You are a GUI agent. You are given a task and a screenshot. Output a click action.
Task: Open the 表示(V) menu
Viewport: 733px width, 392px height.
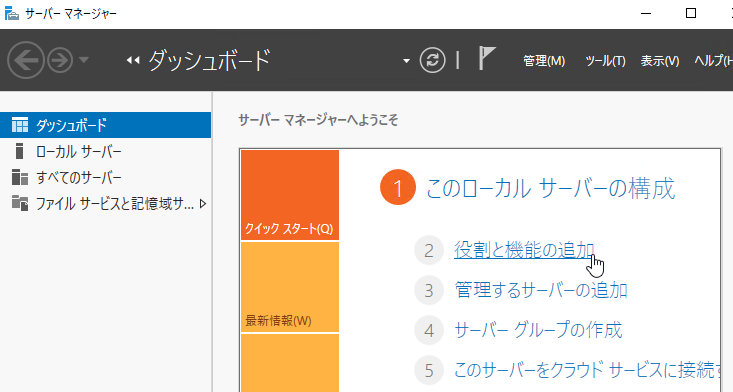660,61
